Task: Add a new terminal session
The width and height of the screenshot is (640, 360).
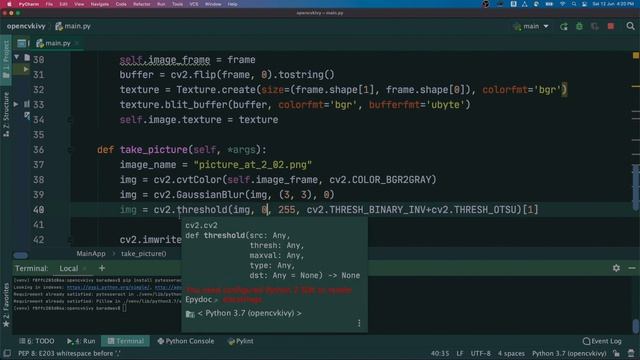Action: pyautogui.click(x=102, y=268)
